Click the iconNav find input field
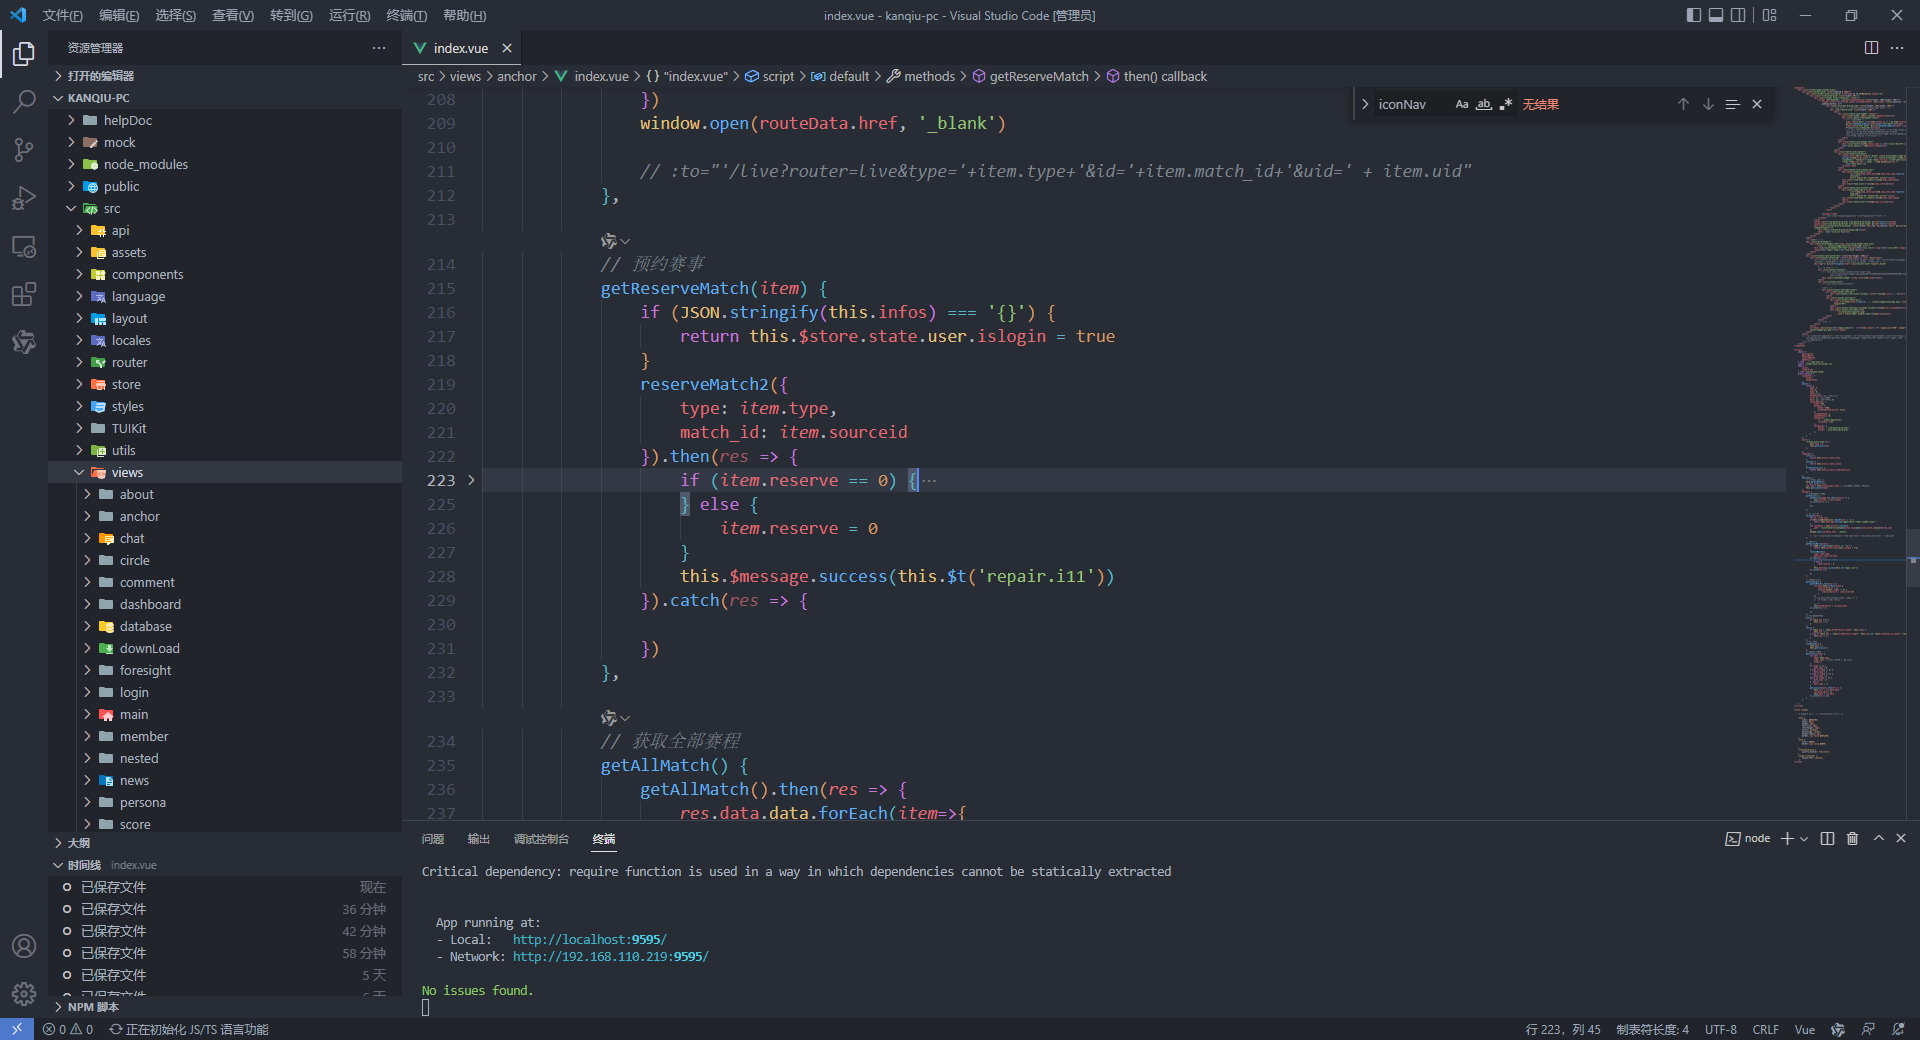This screenshot has height=1040, width=1920. pos(1412,104)
